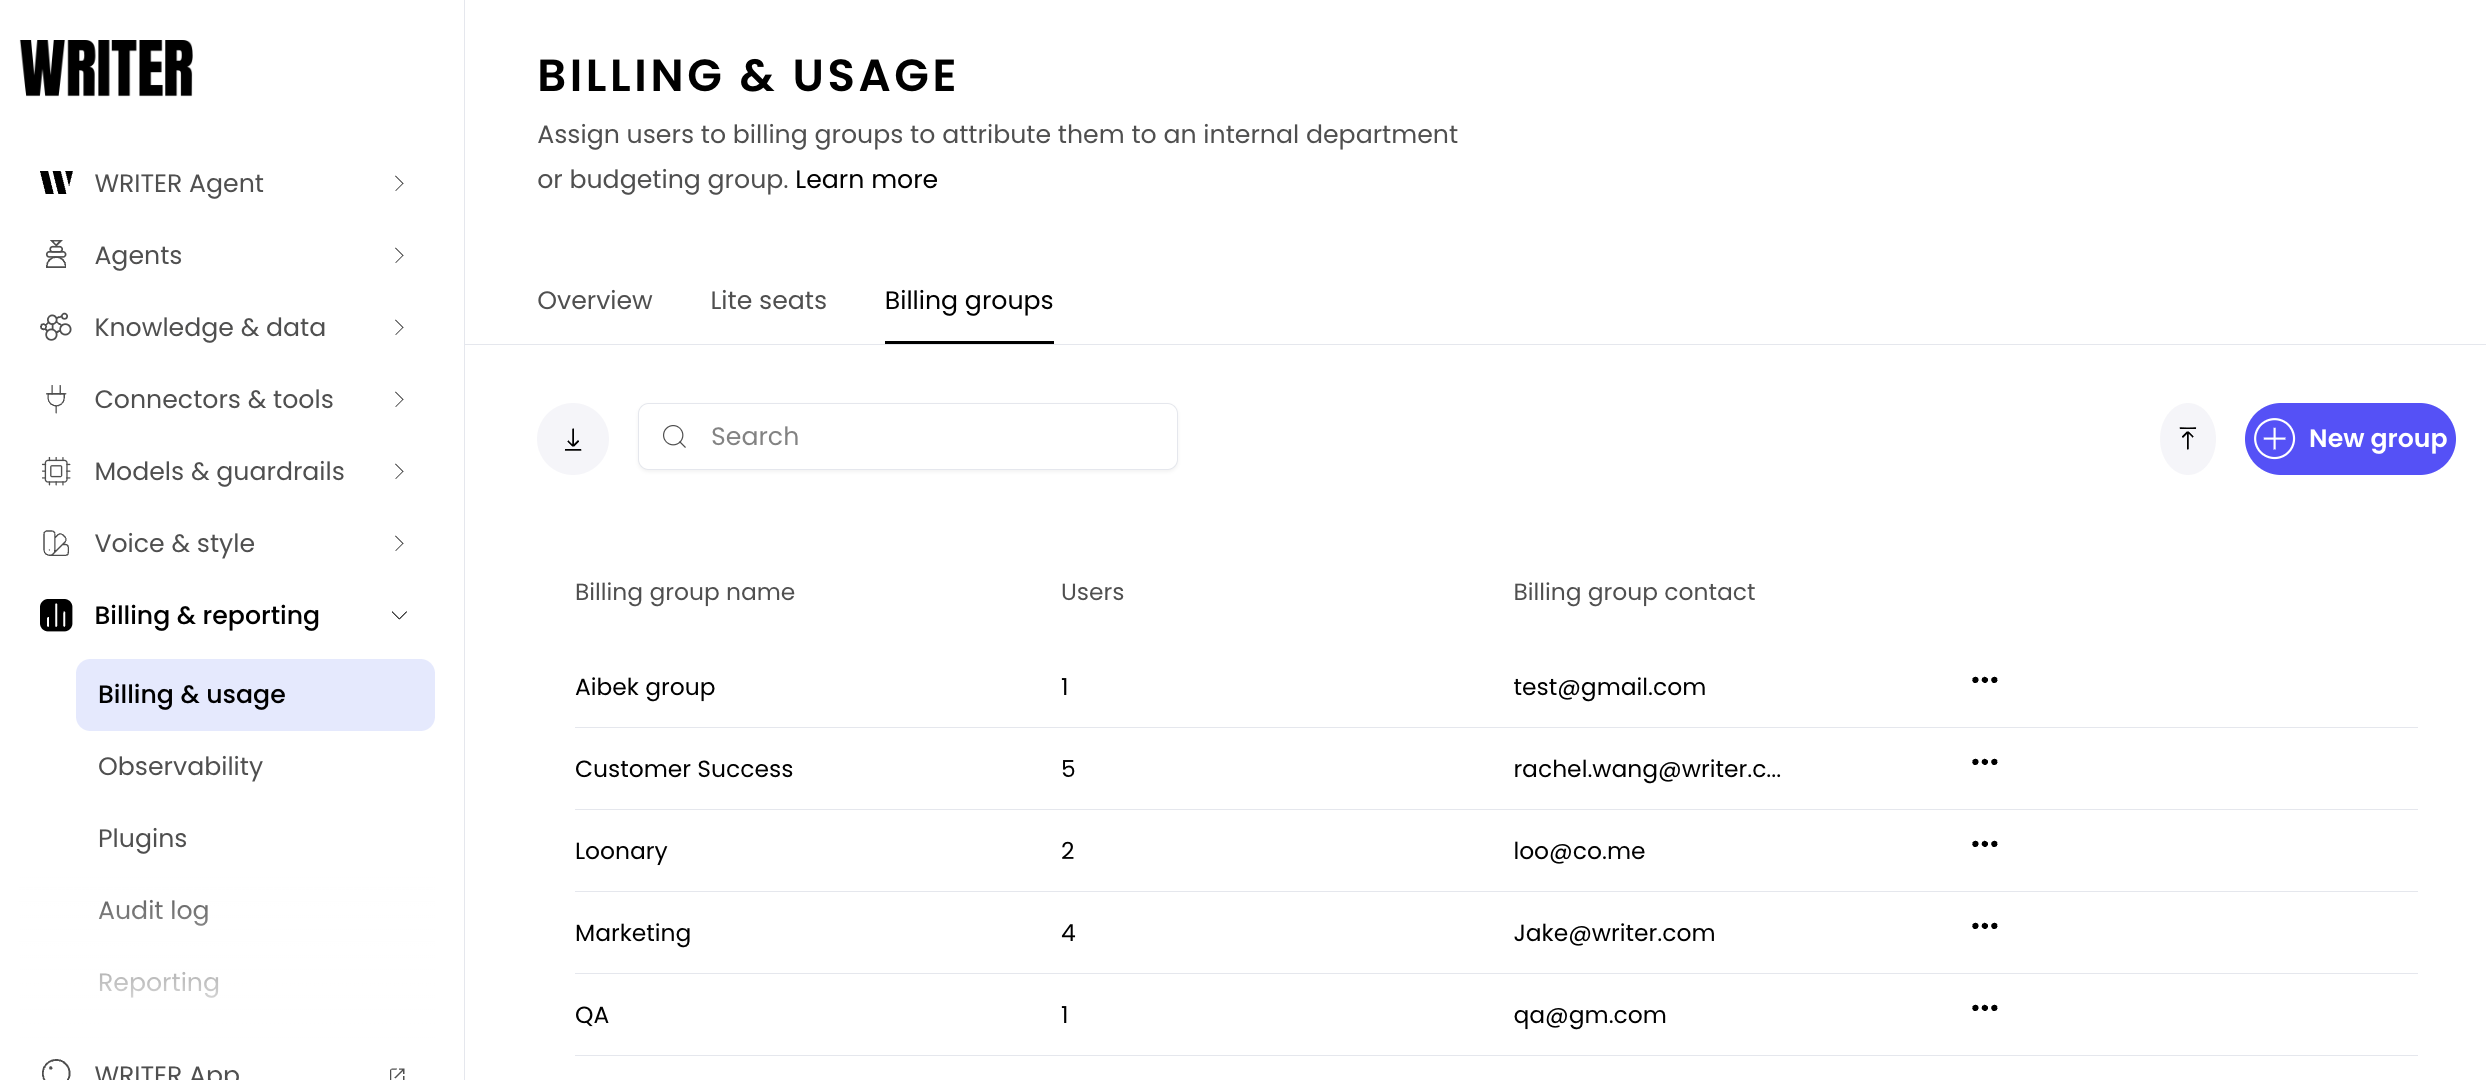Open the three-dot menu for QA row
This screenshot has width=2486, height=1080.
[x=1984, y=1009]
